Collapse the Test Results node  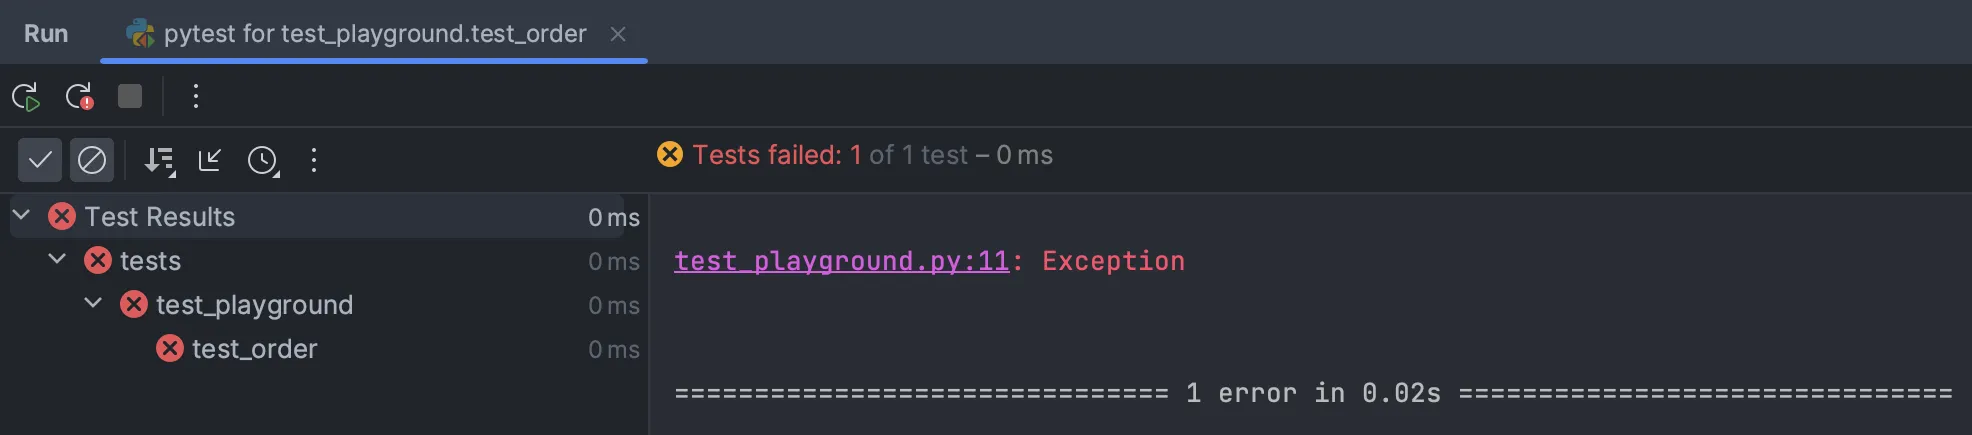[21, 215]
